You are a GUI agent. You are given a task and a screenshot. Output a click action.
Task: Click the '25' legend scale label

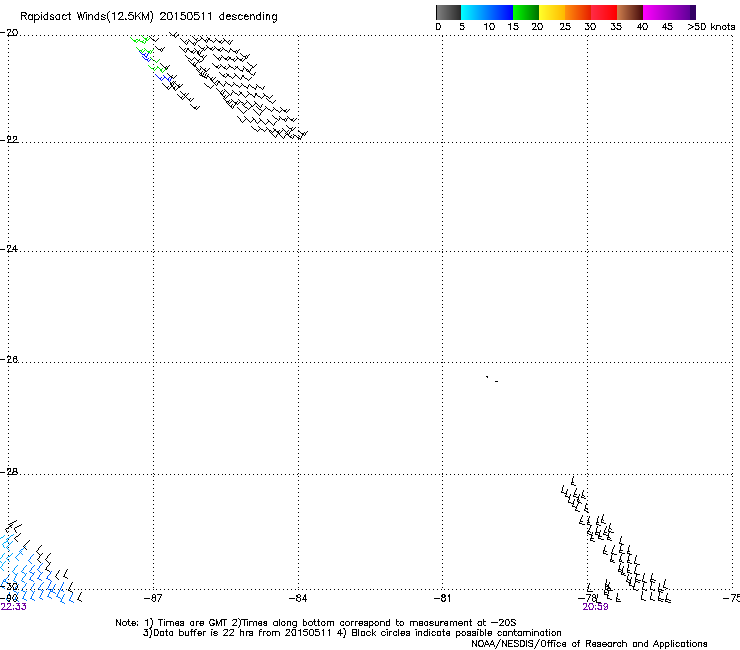click(565, 27)
